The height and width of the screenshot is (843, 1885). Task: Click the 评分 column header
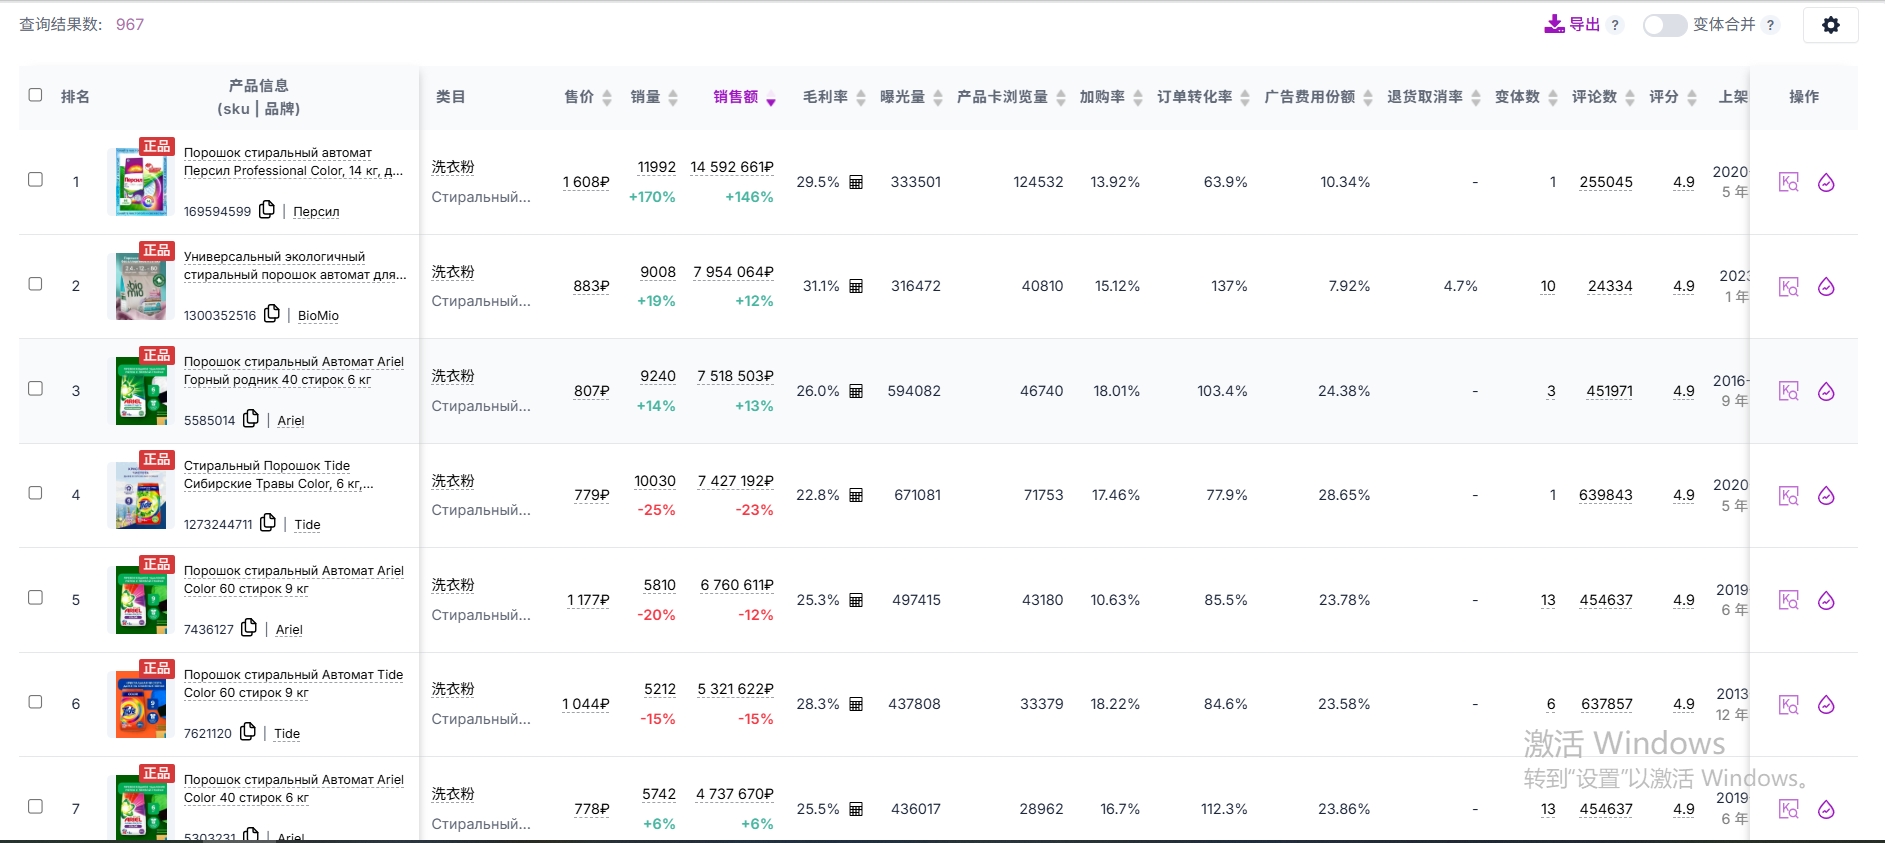point(1664,97)
